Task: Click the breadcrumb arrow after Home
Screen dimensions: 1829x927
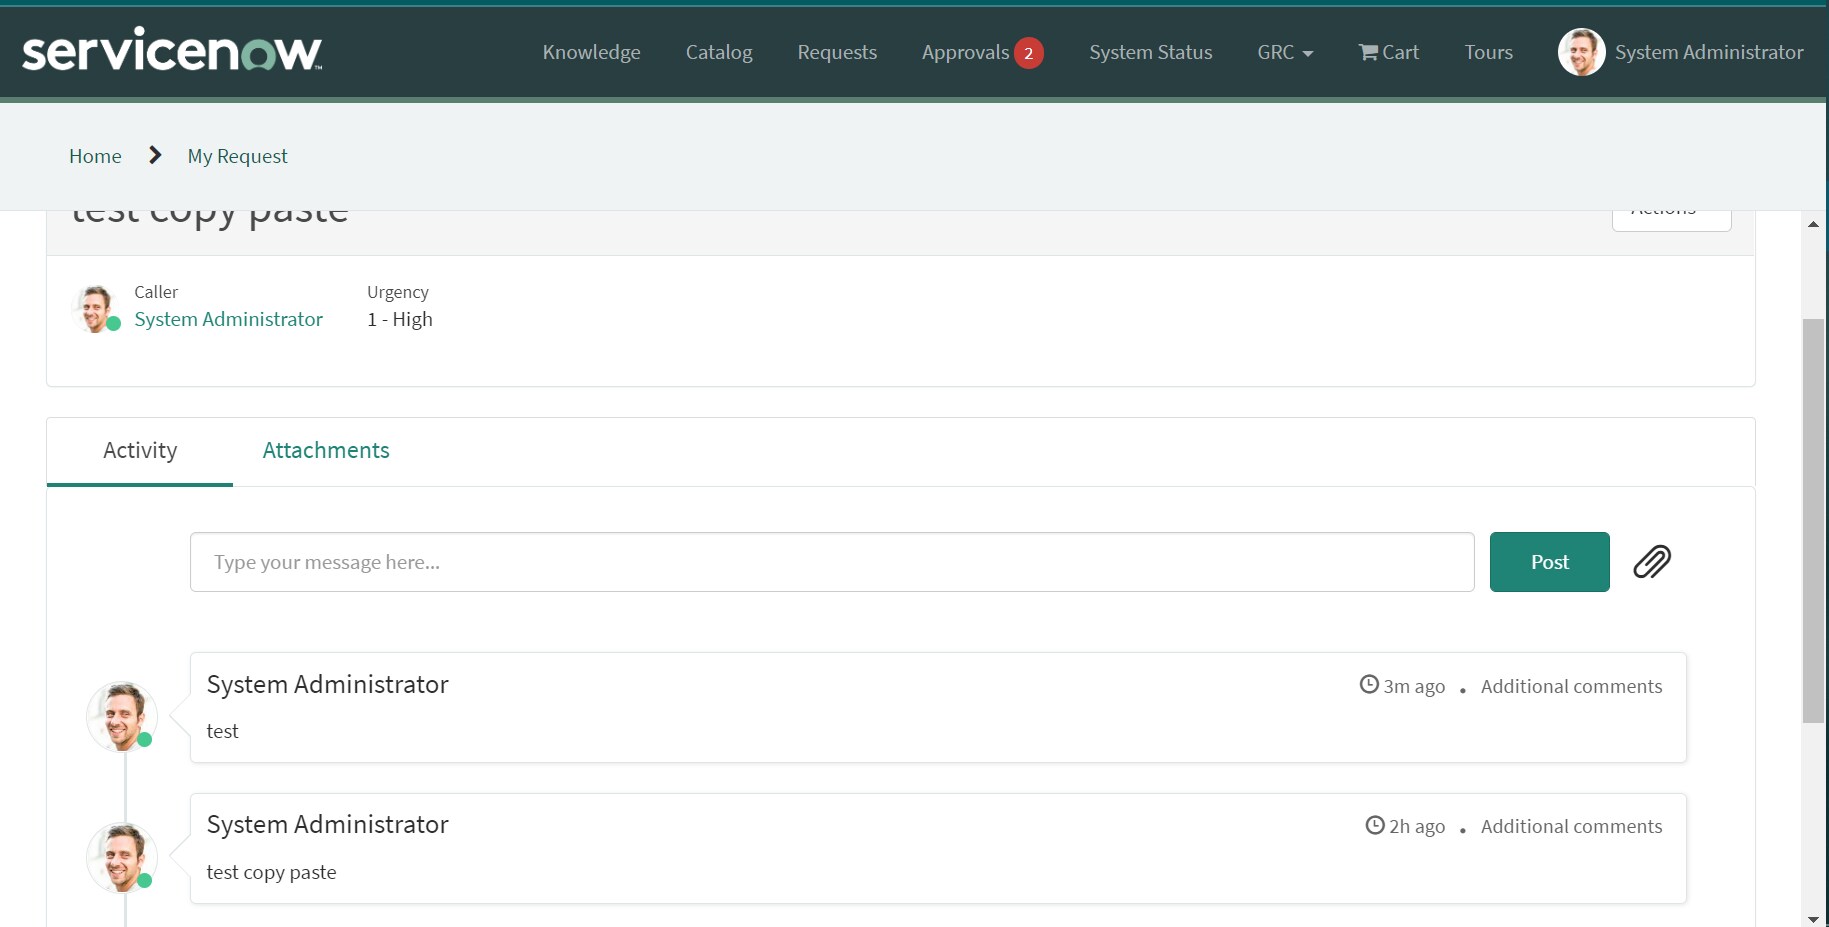Action: (x=154, y=155)
